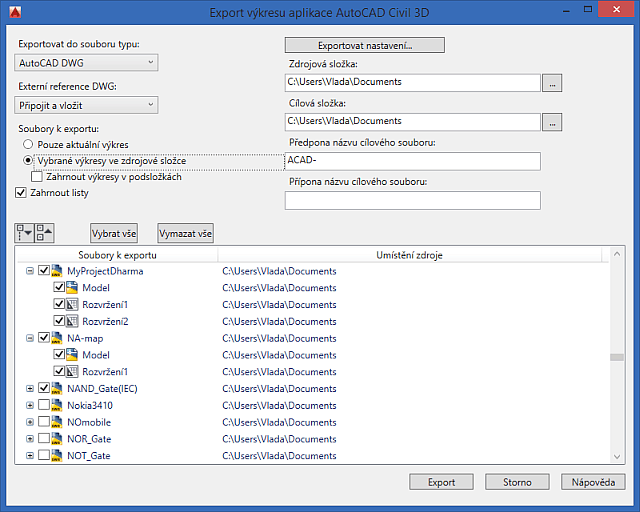640x512 pixels.
Task: Open the 'Exportovat do souboru typu' dropdown
Action: (87, 63)
